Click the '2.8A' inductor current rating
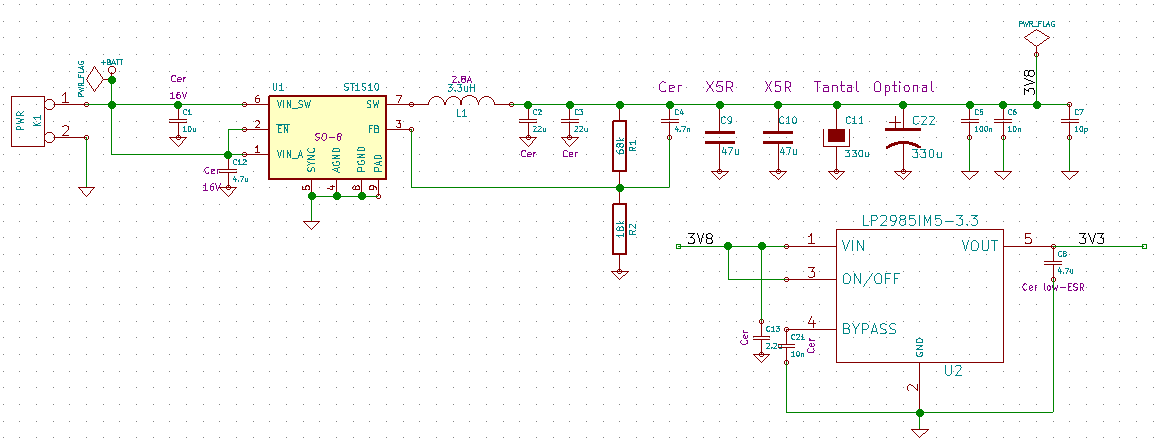 pyautogui.click(x=460, y=78)
